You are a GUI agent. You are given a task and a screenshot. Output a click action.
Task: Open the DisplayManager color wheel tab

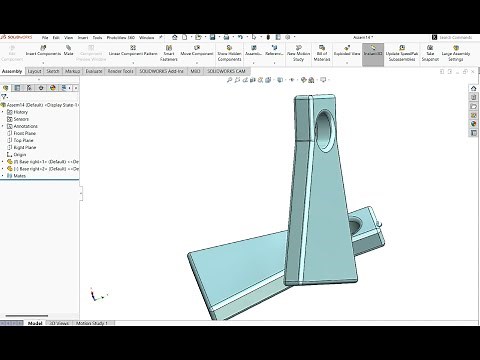pos(53,88)
